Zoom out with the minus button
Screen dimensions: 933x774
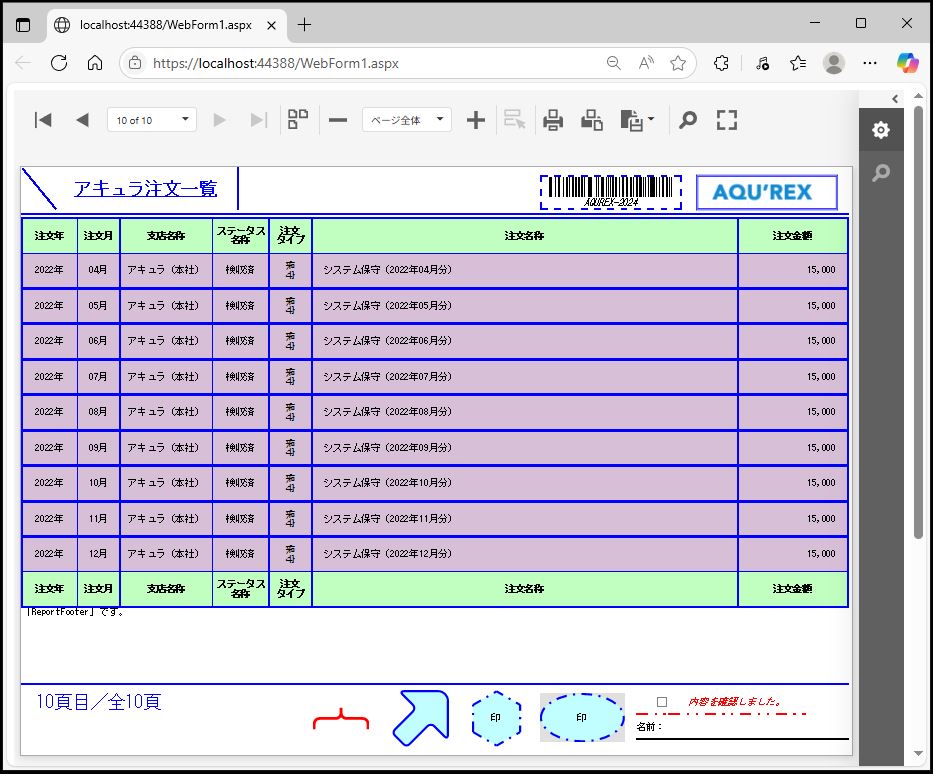click(x=338, y=120)
